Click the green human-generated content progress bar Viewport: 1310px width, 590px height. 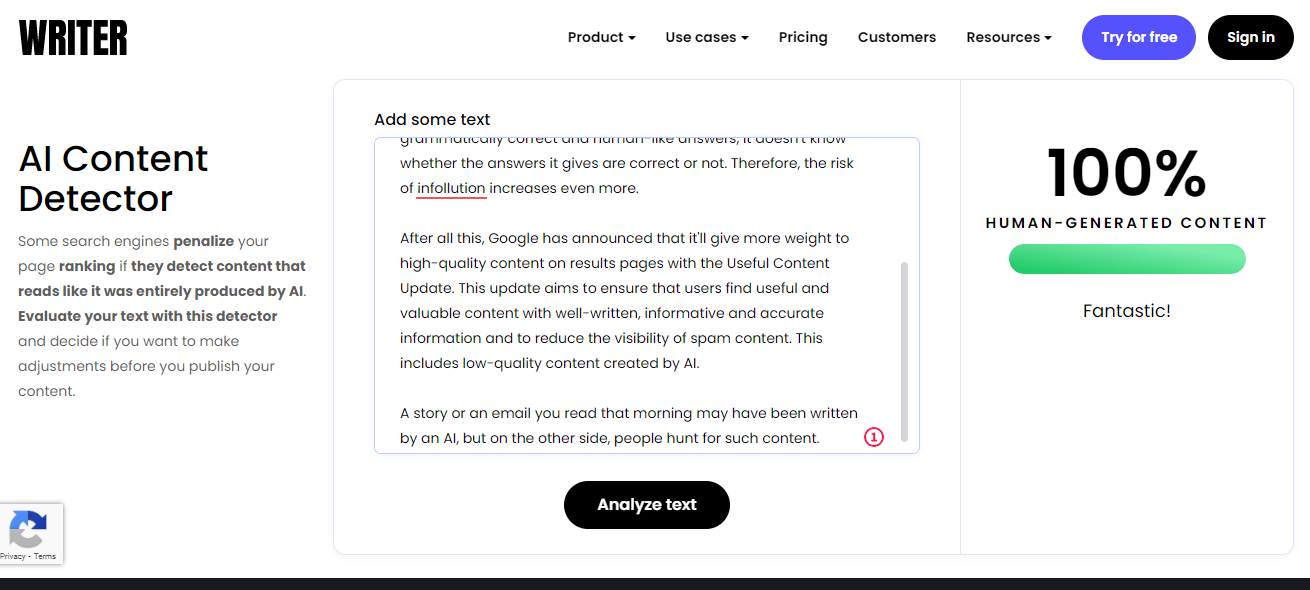1127,259
